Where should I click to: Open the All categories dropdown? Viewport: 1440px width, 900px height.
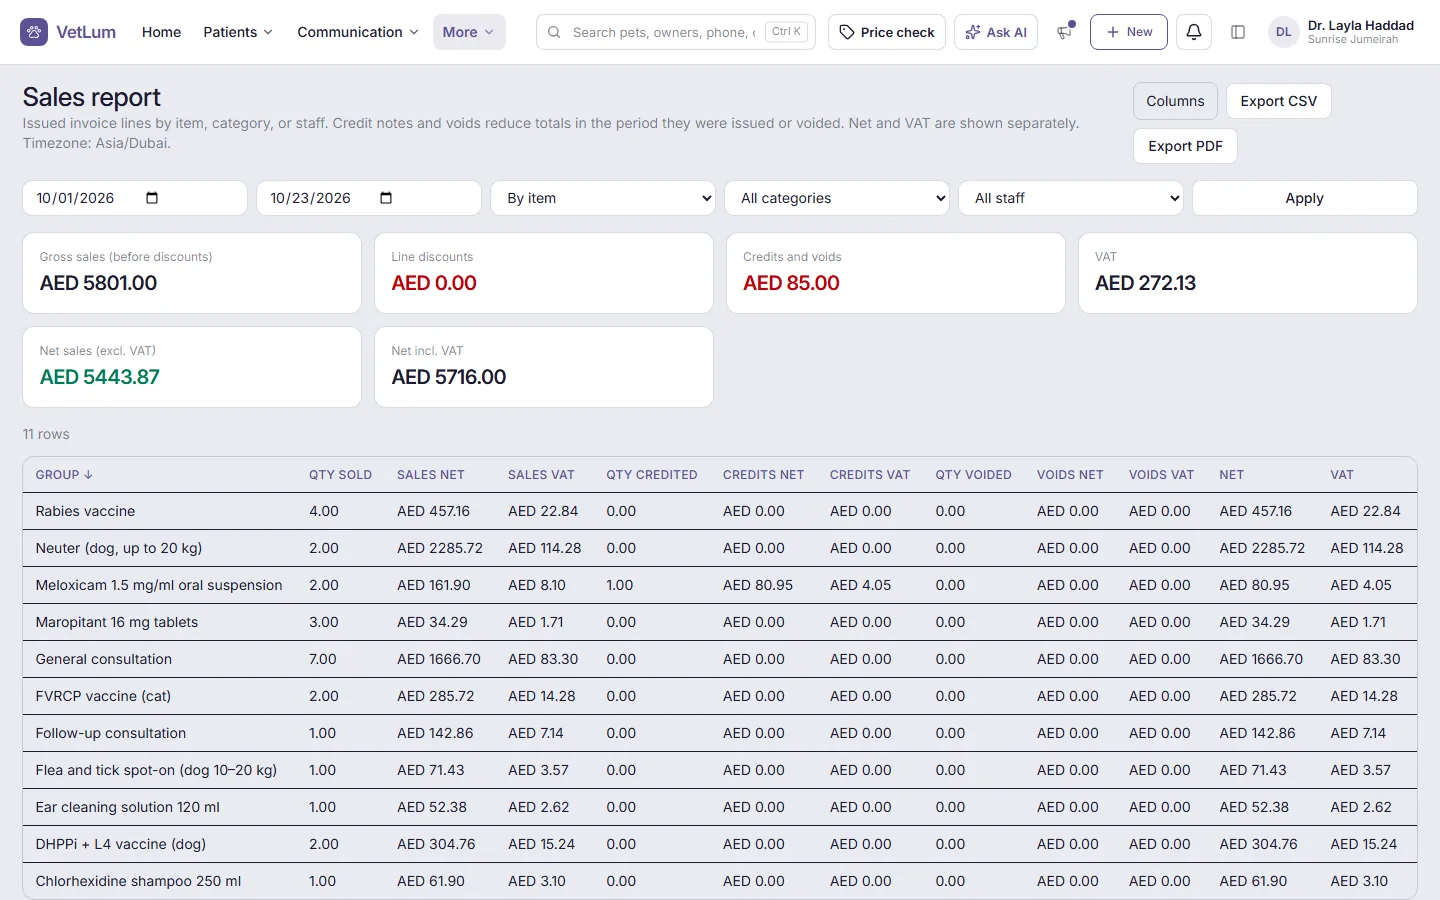[837, 198]
